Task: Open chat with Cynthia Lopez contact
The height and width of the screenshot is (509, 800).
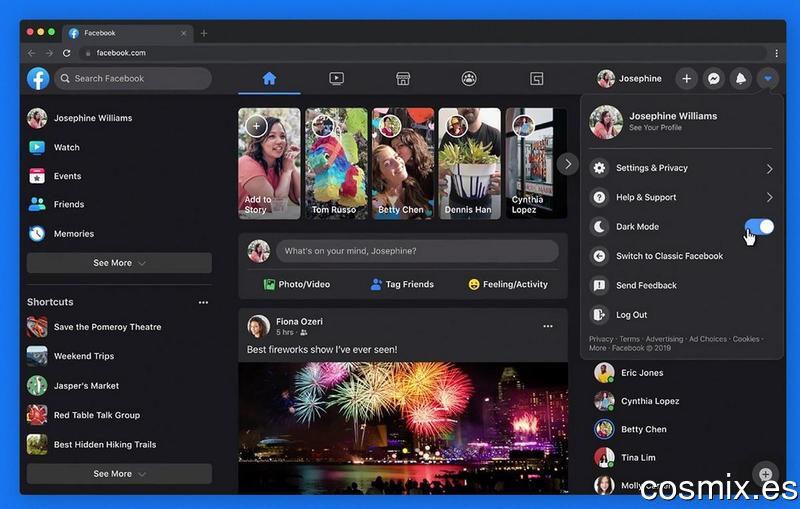Action: [637, 401]
